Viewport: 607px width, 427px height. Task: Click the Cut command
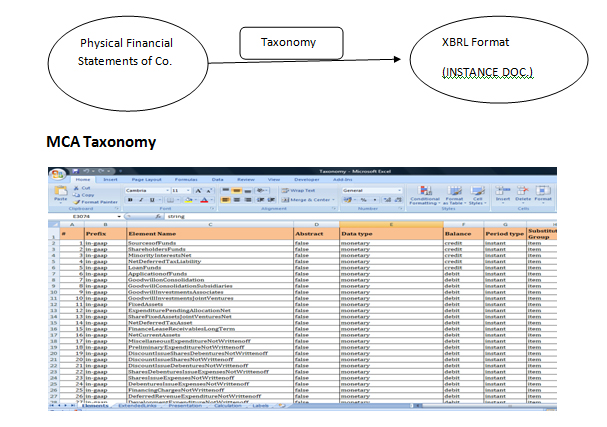coord(86,187)
